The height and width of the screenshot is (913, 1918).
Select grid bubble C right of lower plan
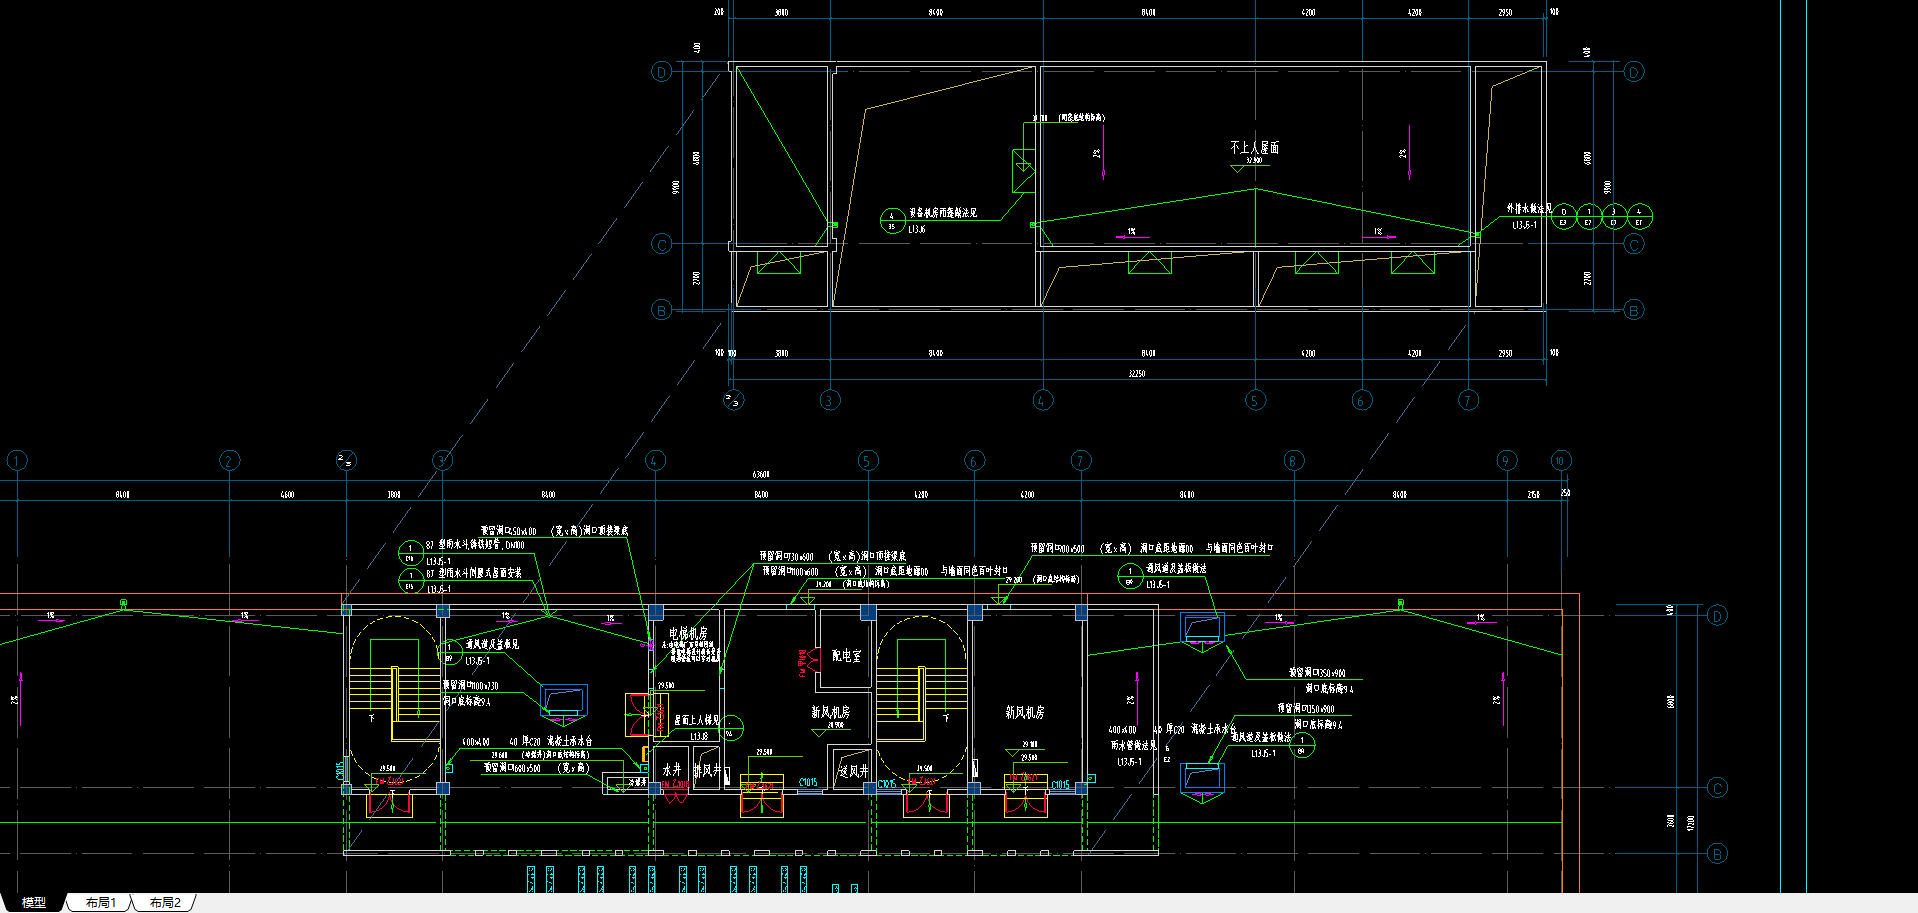point(1717,788)
